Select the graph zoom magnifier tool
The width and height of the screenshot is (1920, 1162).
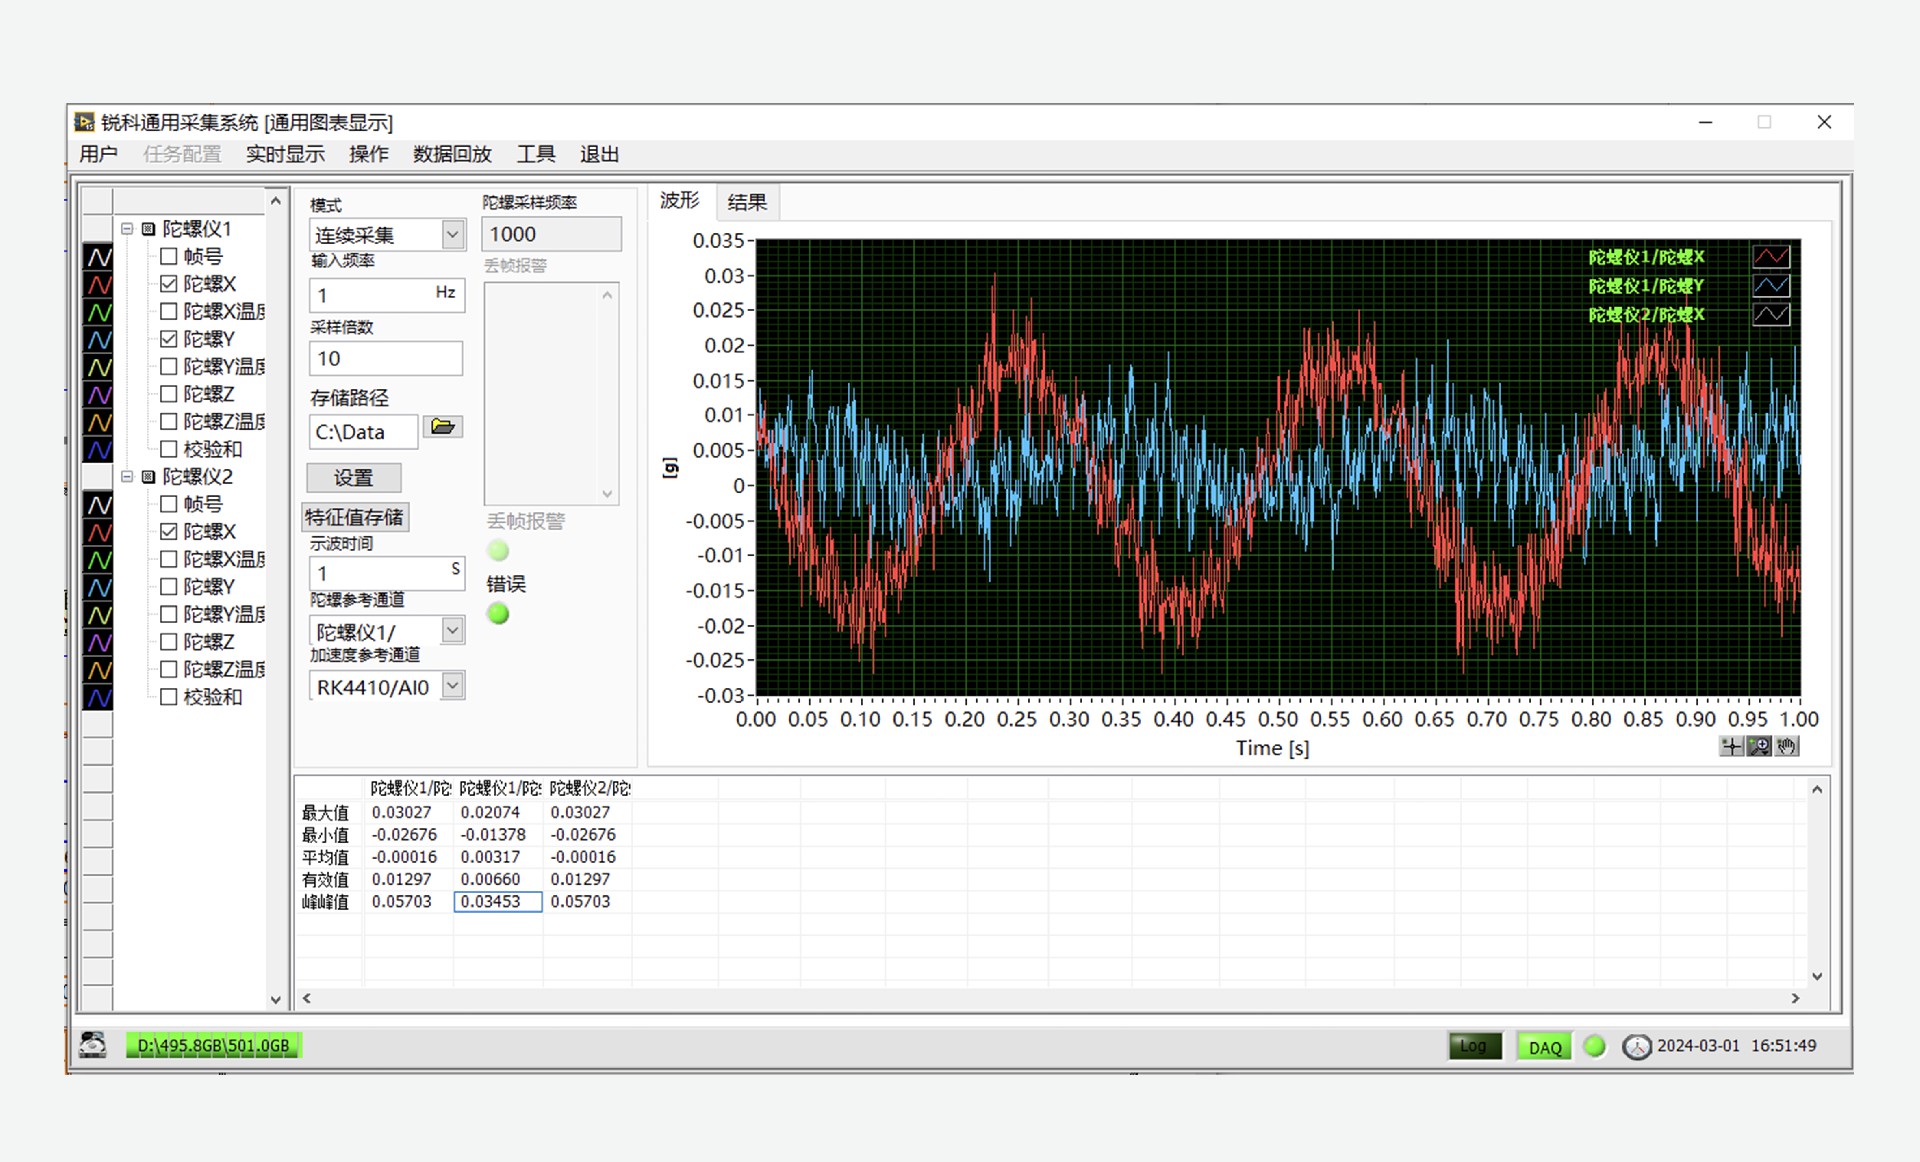point(1759,746)
